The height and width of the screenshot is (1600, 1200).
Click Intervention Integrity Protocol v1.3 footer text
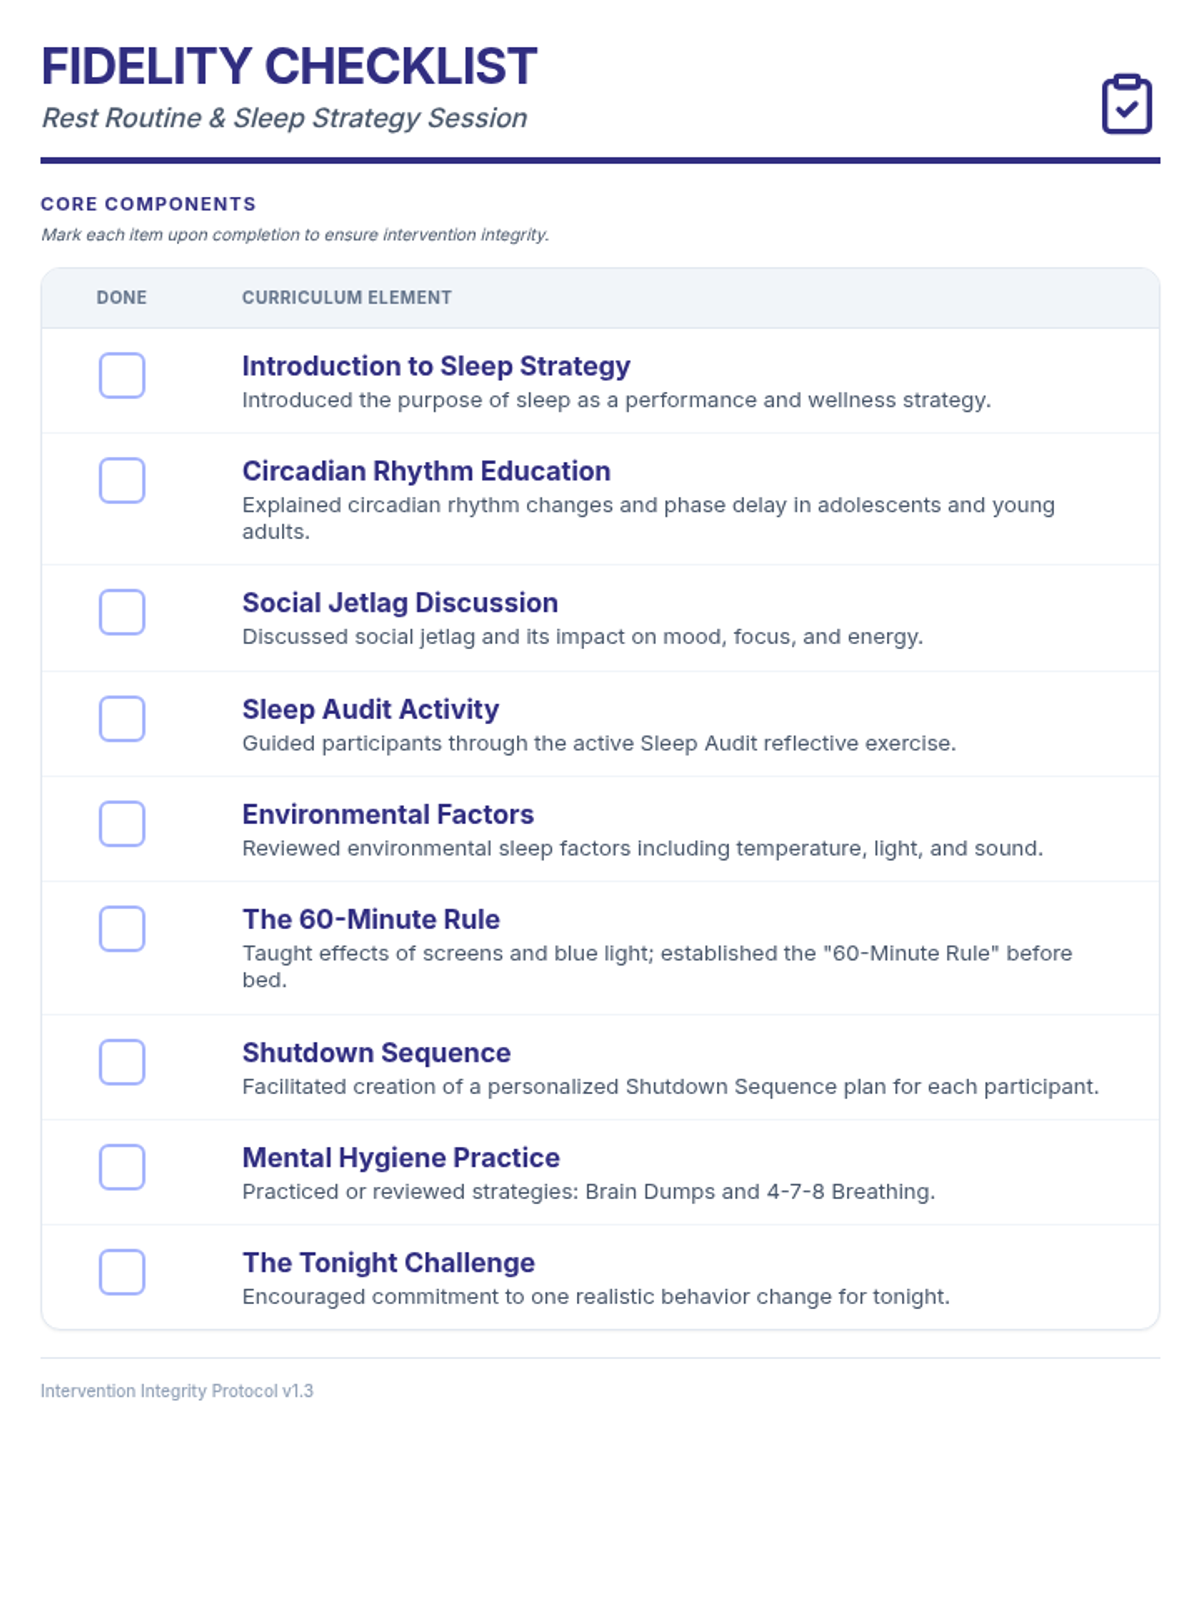point(177,1391)
